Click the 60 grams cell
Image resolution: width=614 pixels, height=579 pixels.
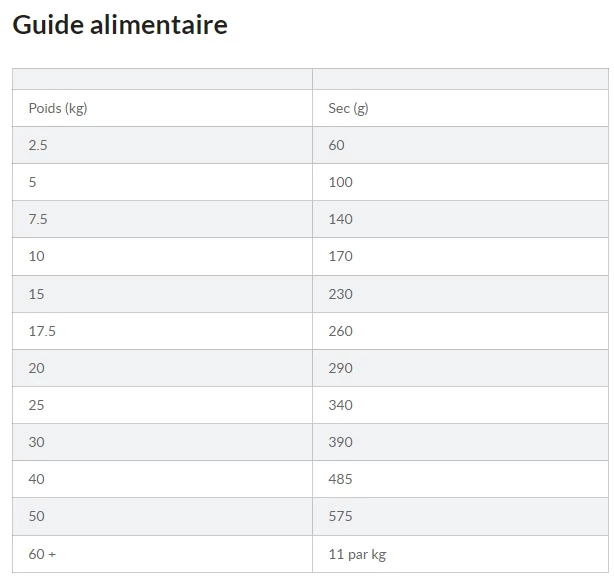click(x=336, y=145)
